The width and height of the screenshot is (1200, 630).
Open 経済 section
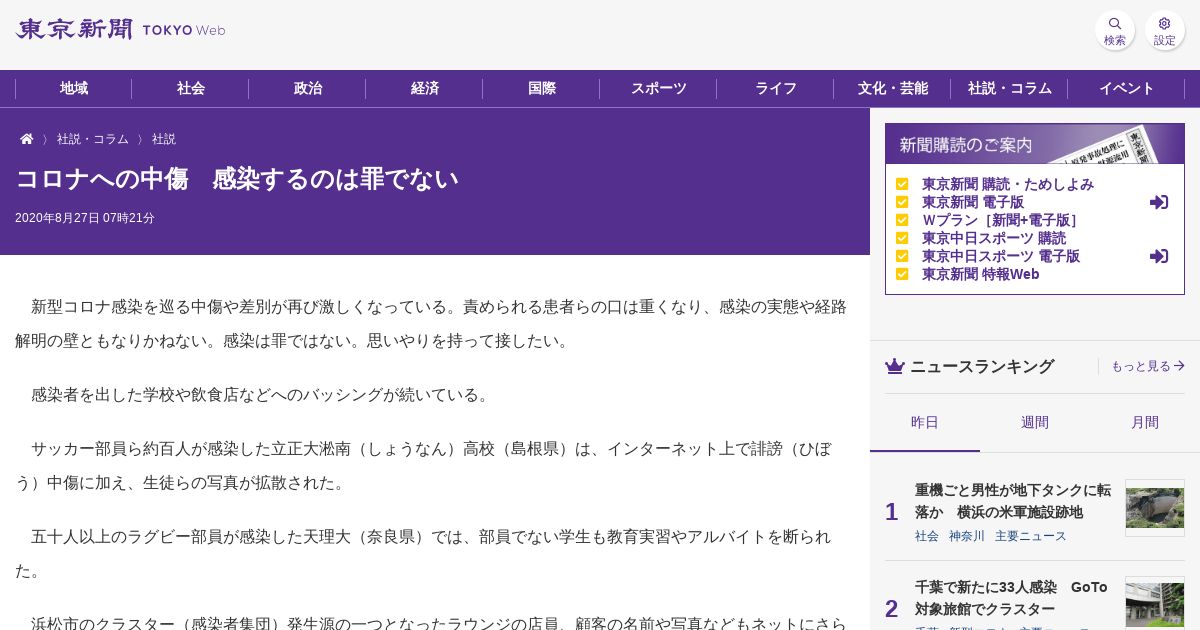coord(425,88)
